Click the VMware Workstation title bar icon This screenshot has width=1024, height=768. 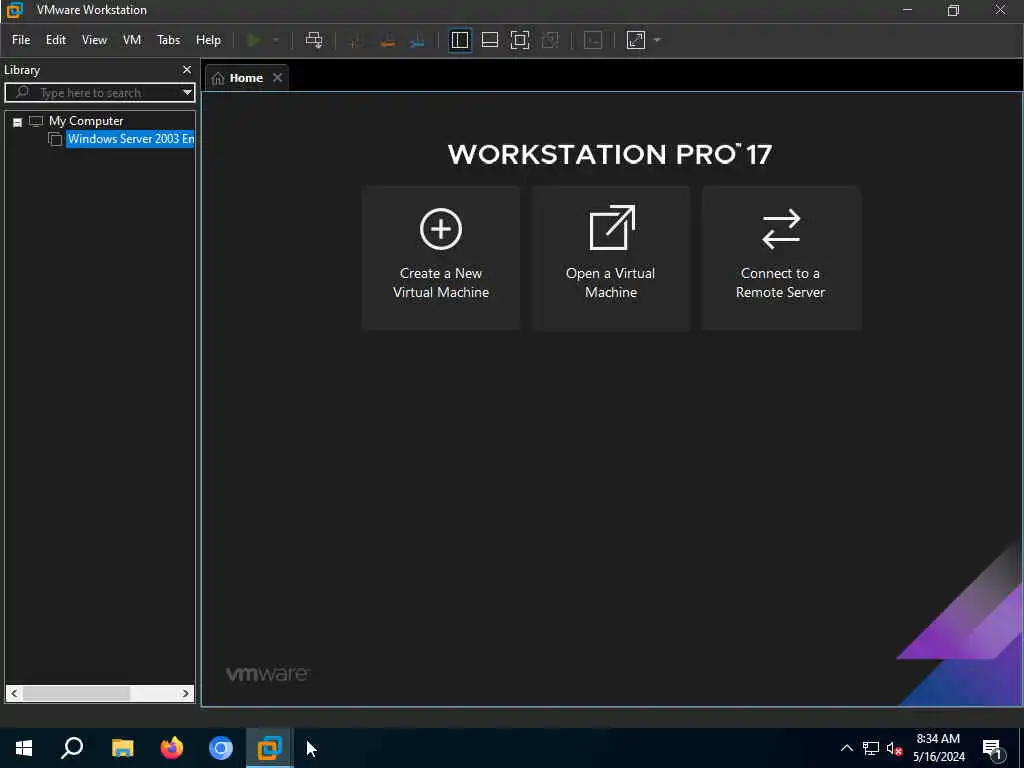pos(14,10)
